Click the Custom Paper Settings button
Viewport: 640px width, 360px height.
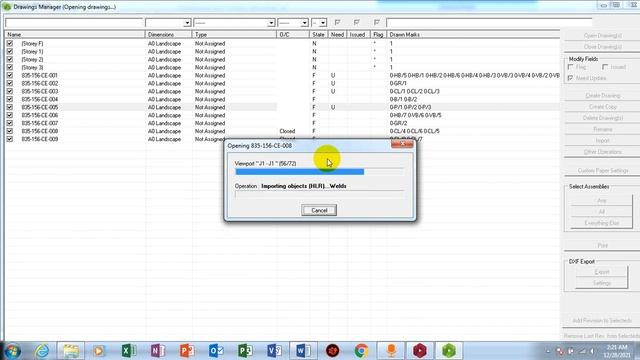coord(602,171)
